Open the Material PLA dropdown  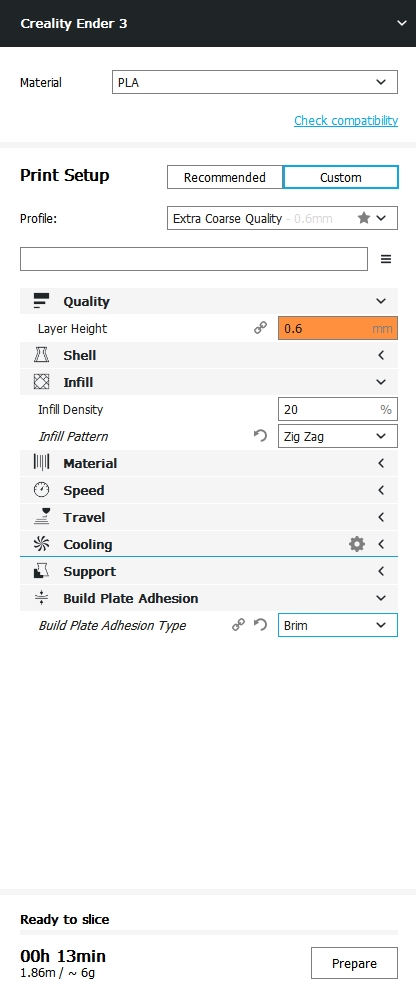[255, 82]
